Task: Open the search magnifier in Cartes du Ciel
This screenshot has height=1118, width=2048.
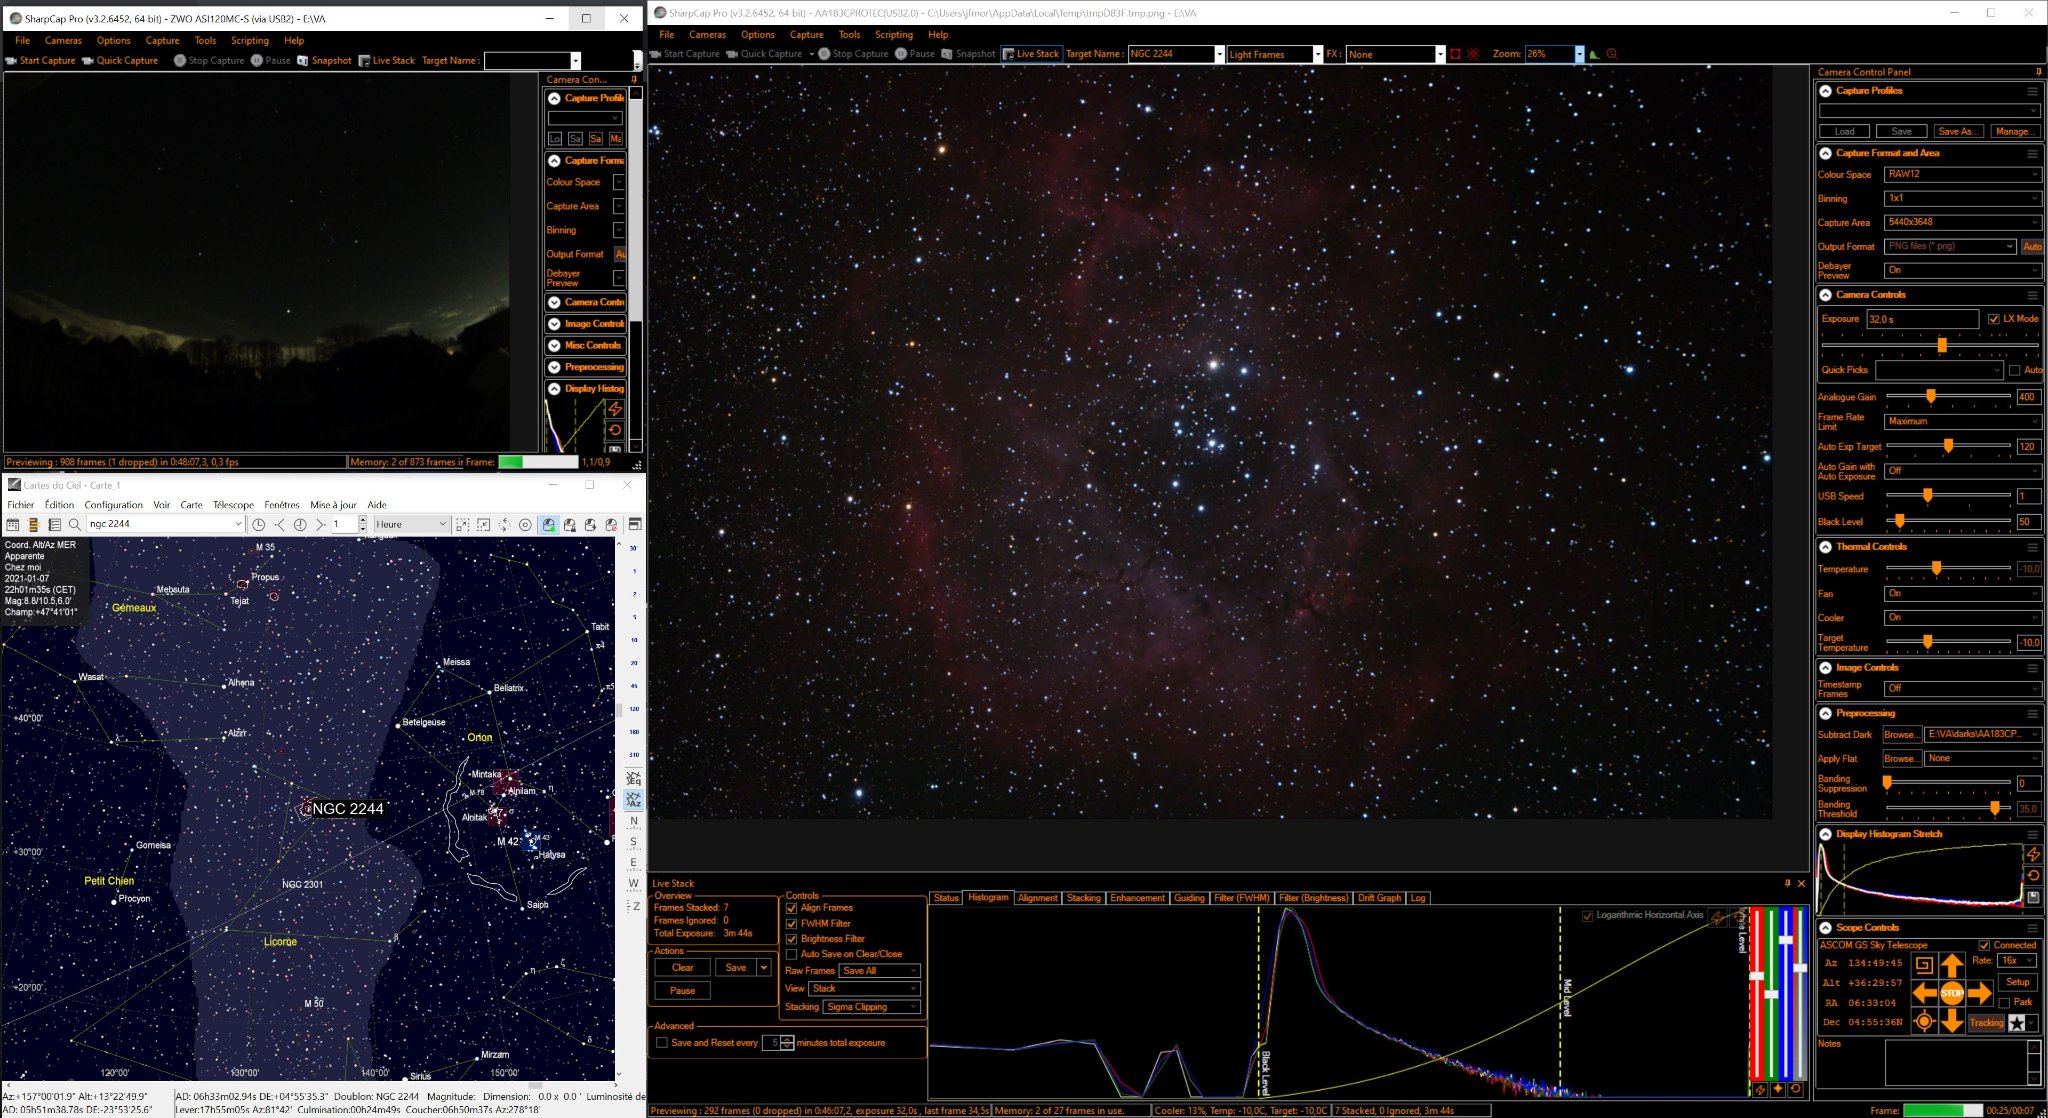Action: (x=74, y=524)
